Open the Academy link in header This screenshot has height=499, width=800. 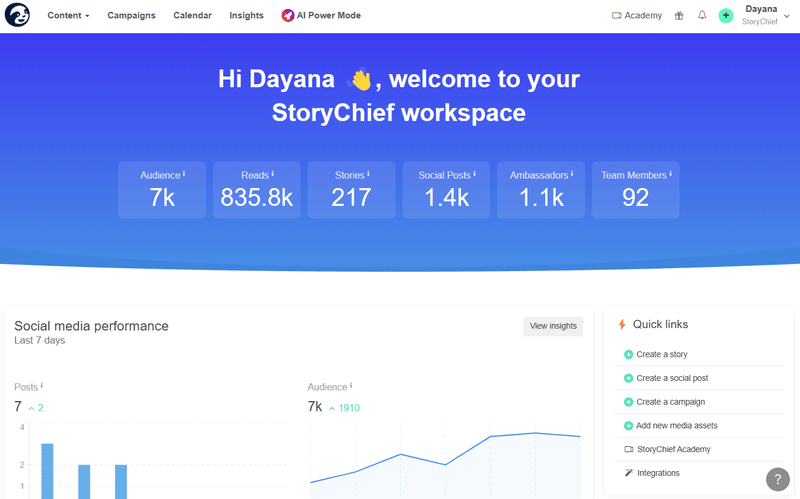click(x=637, y=15)
